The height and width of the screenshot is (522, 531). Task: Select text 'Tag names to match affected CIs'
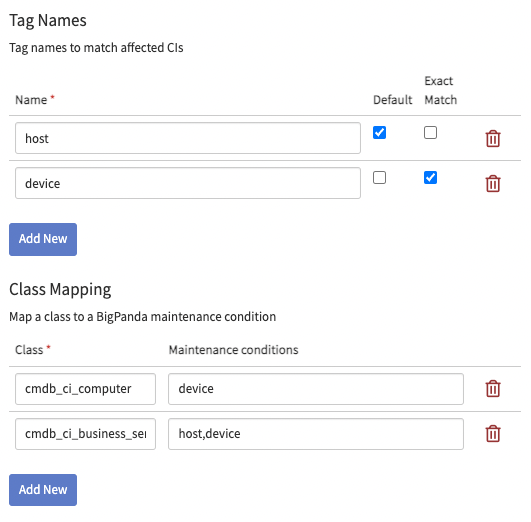96,48
